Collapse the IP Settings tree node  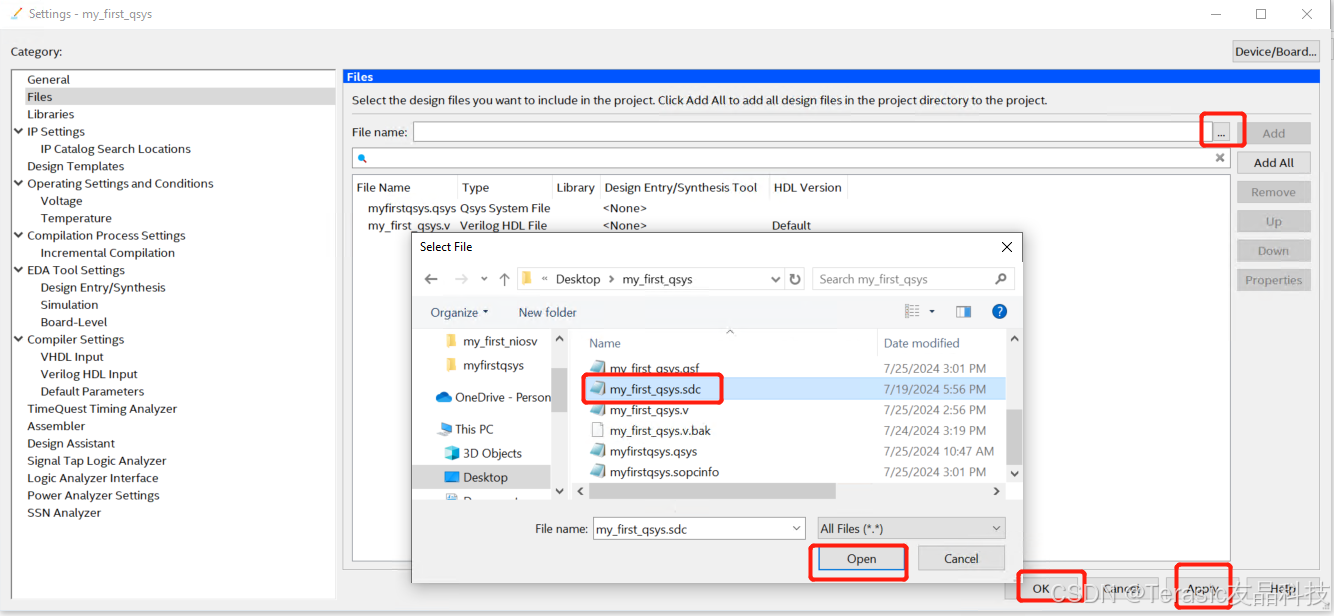tap(18, 131)
